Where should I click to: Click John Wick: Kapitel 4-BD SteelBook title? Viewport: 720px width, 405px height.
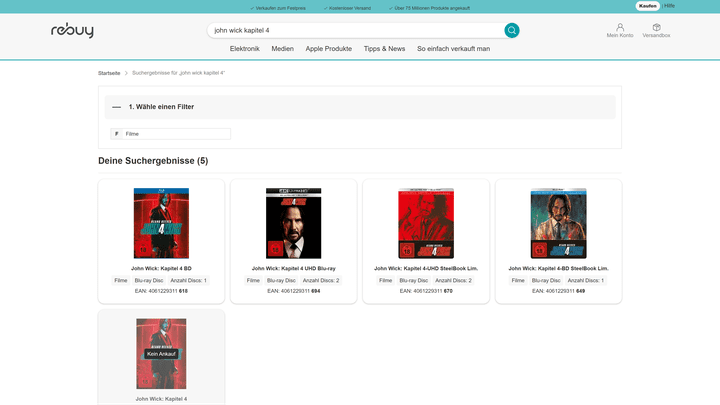(x=558, y=268)
